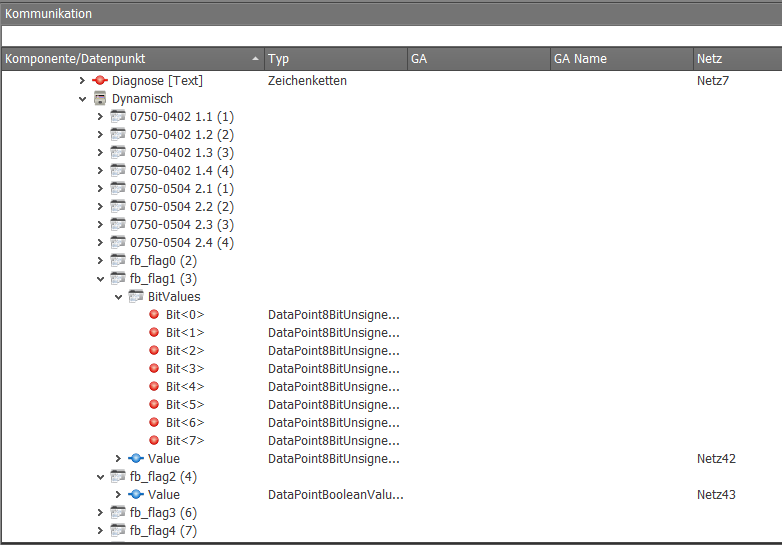Collapse the Dynamisch node
Screen dimensions: 782x545
[82, 99]
